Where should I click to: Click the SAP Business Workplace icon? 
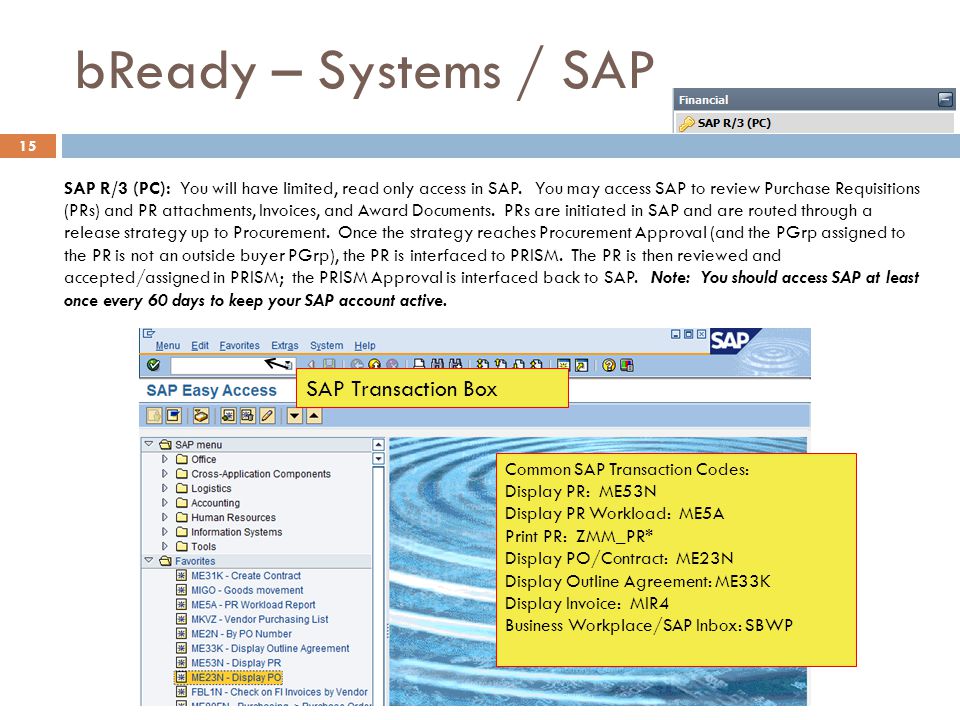tap(201, 416)
